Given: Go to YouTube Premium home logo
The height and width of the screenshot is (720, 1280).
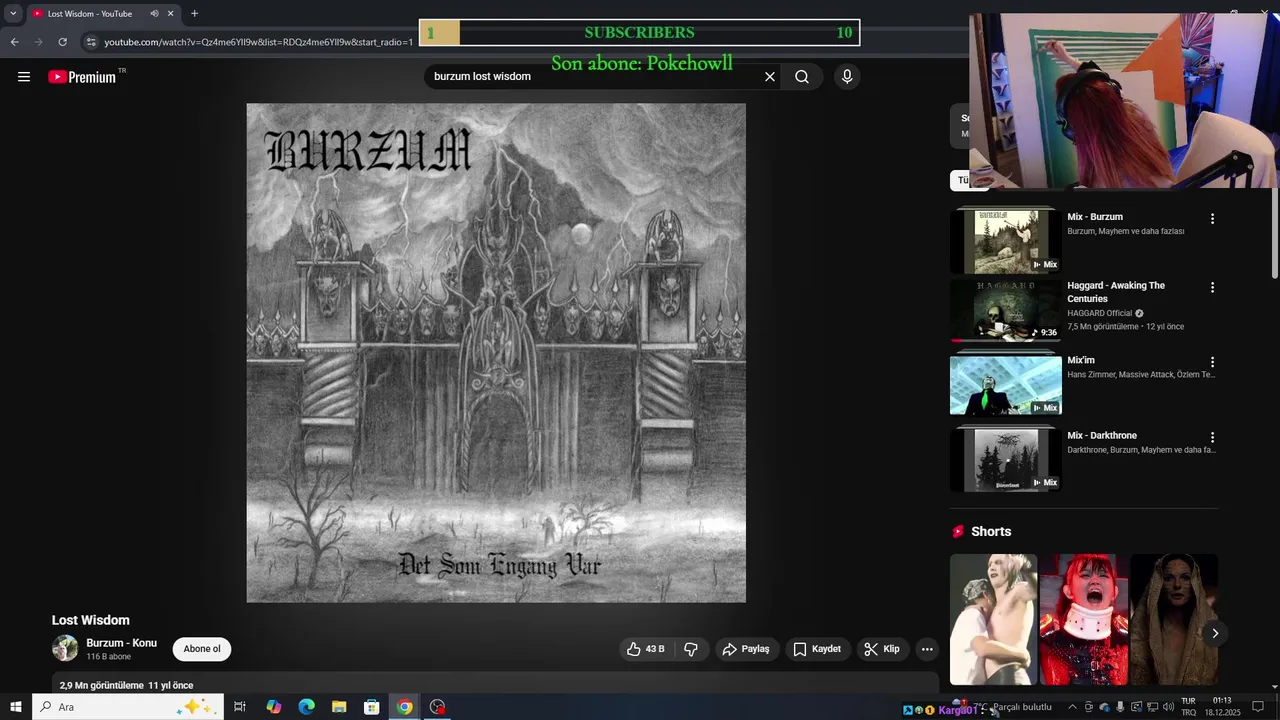Looking at the screenshot, I should tap(82, 77).
